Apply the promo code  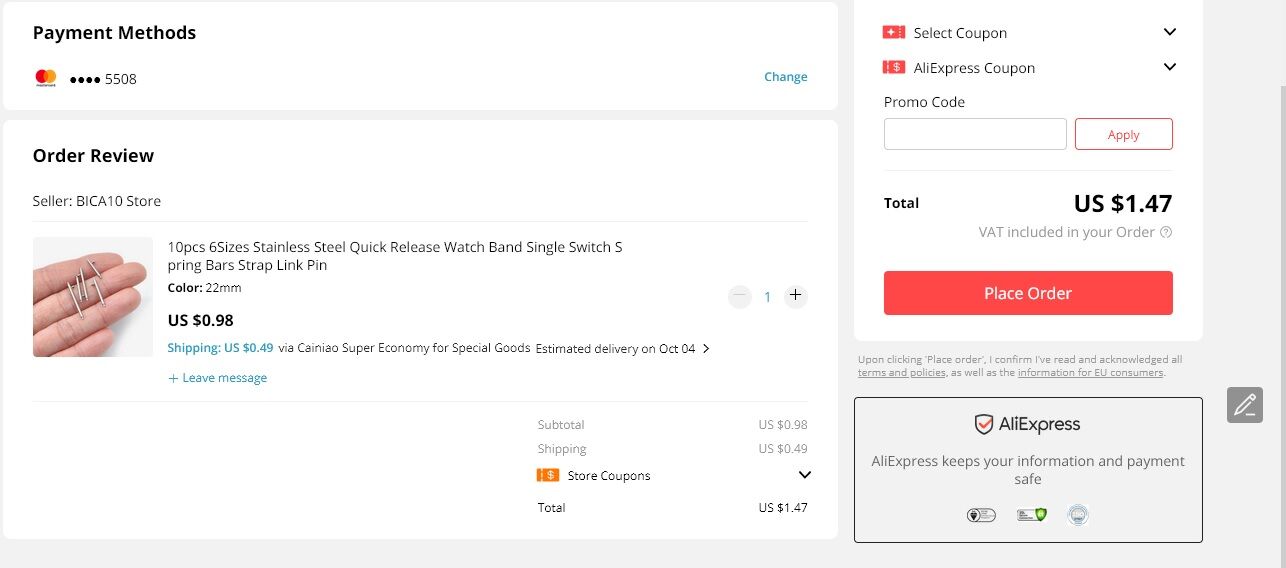pos(1124,134)
